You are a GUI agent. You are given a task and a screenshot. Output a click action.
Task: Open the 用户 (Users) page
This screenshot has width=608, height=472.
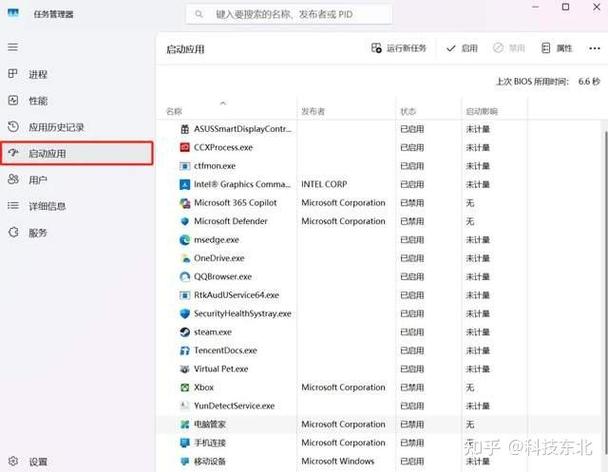coord(38,180)
